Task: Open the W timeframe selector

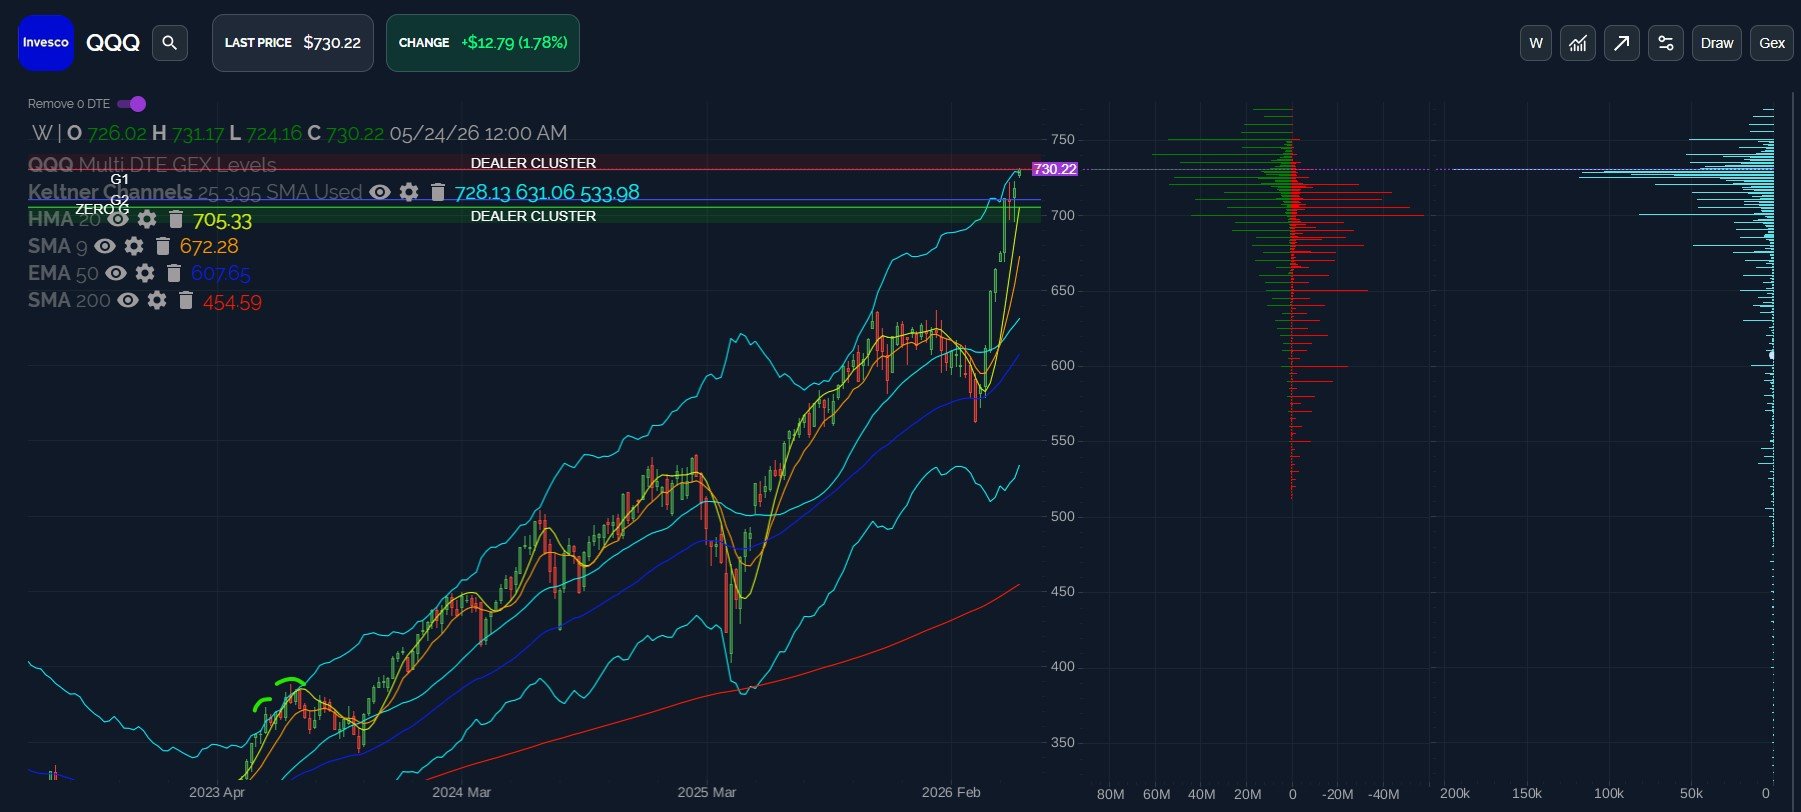Action: 1536,43
